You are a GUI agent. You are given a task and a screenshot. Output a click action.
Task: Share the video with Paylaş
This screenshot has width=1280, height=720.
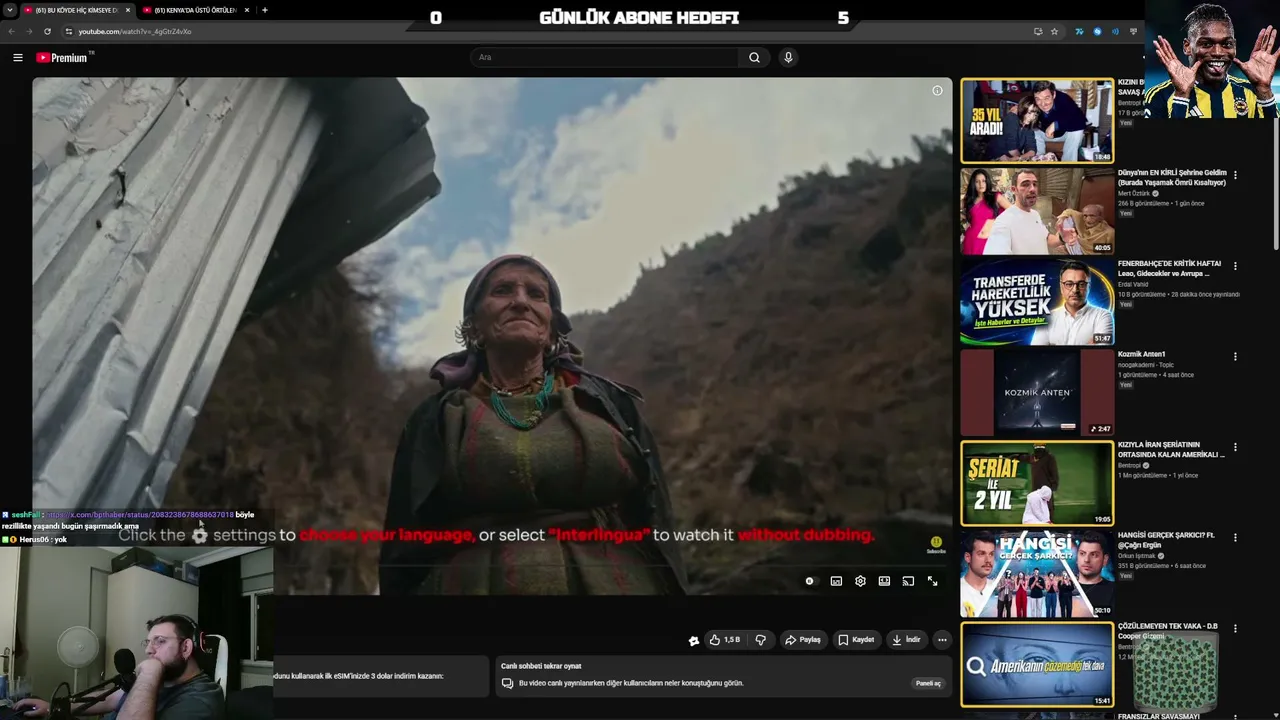click(803, 640)
